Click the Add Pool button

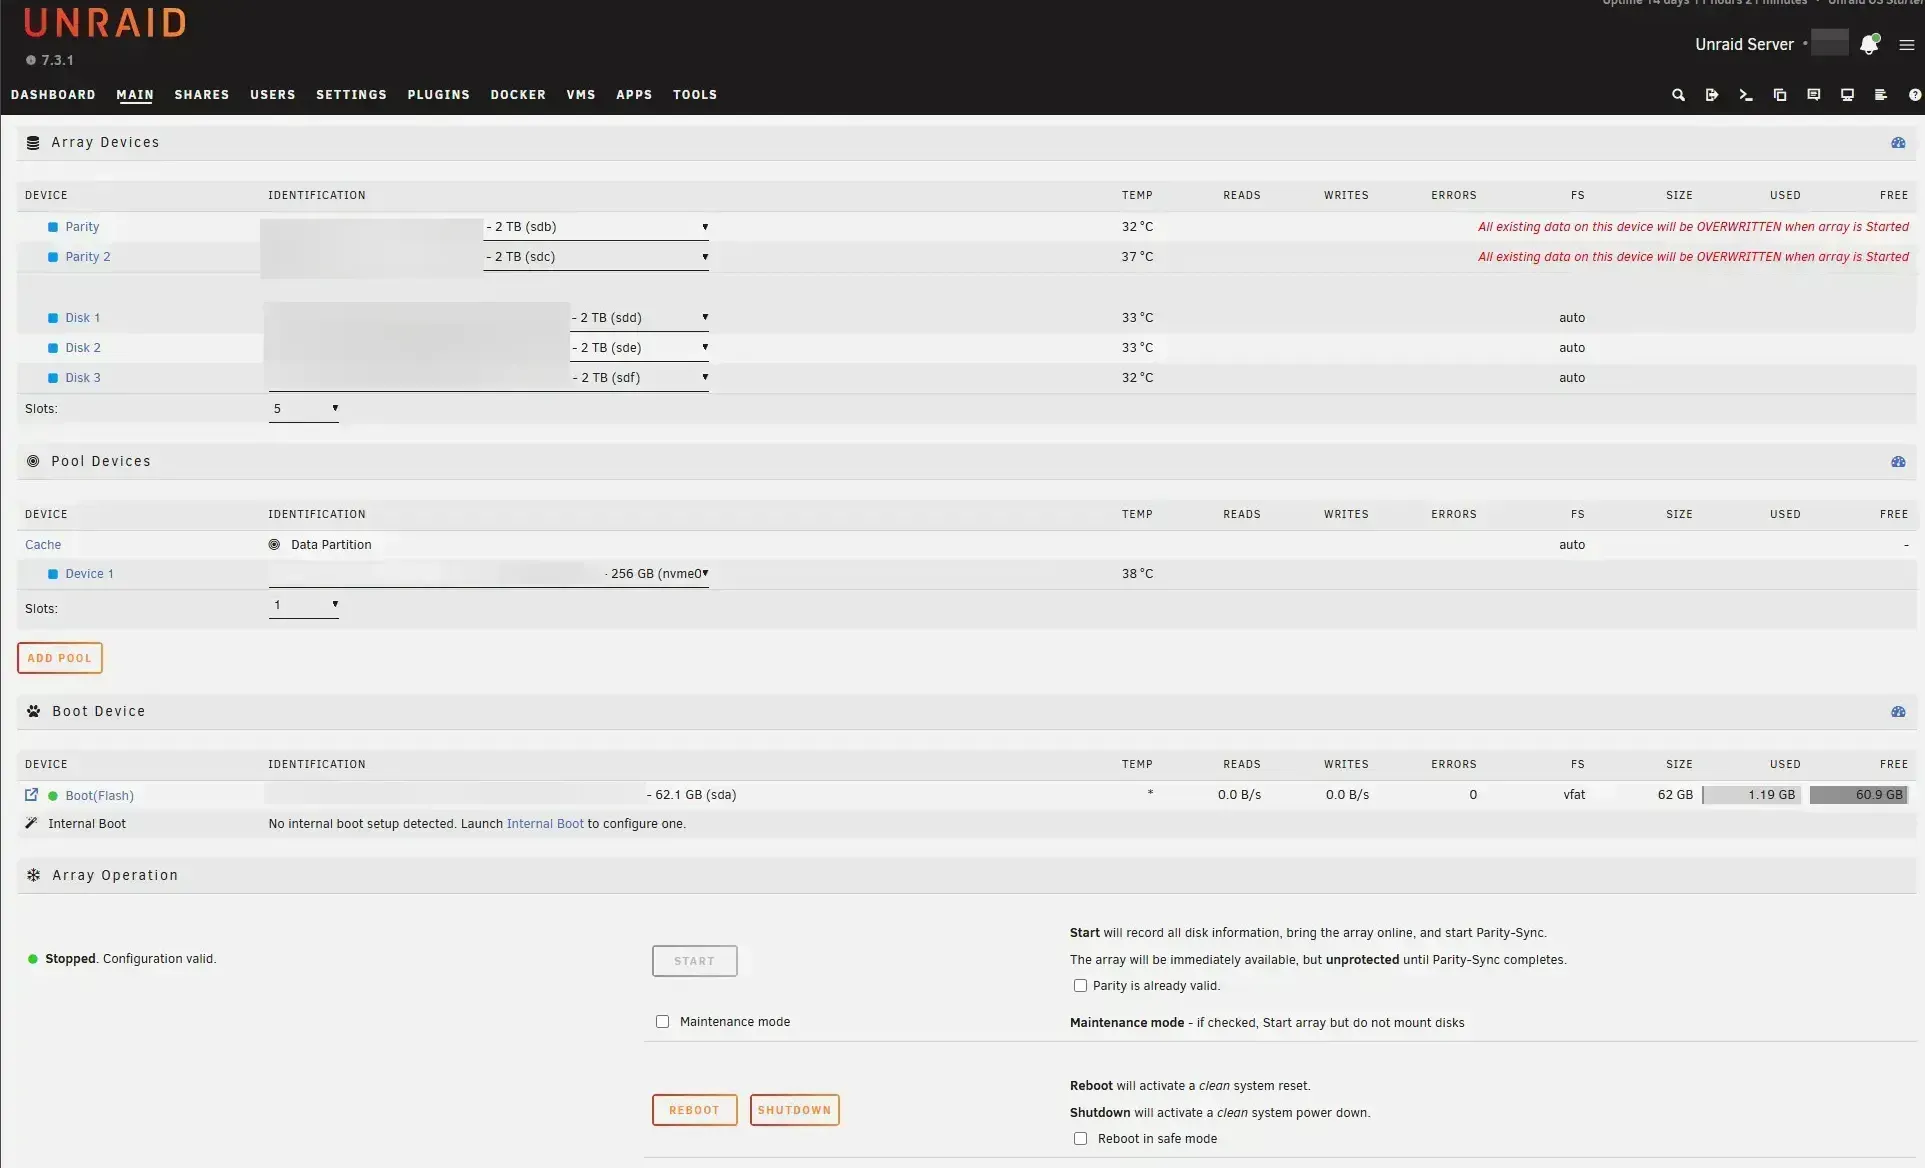click(60, 658)
